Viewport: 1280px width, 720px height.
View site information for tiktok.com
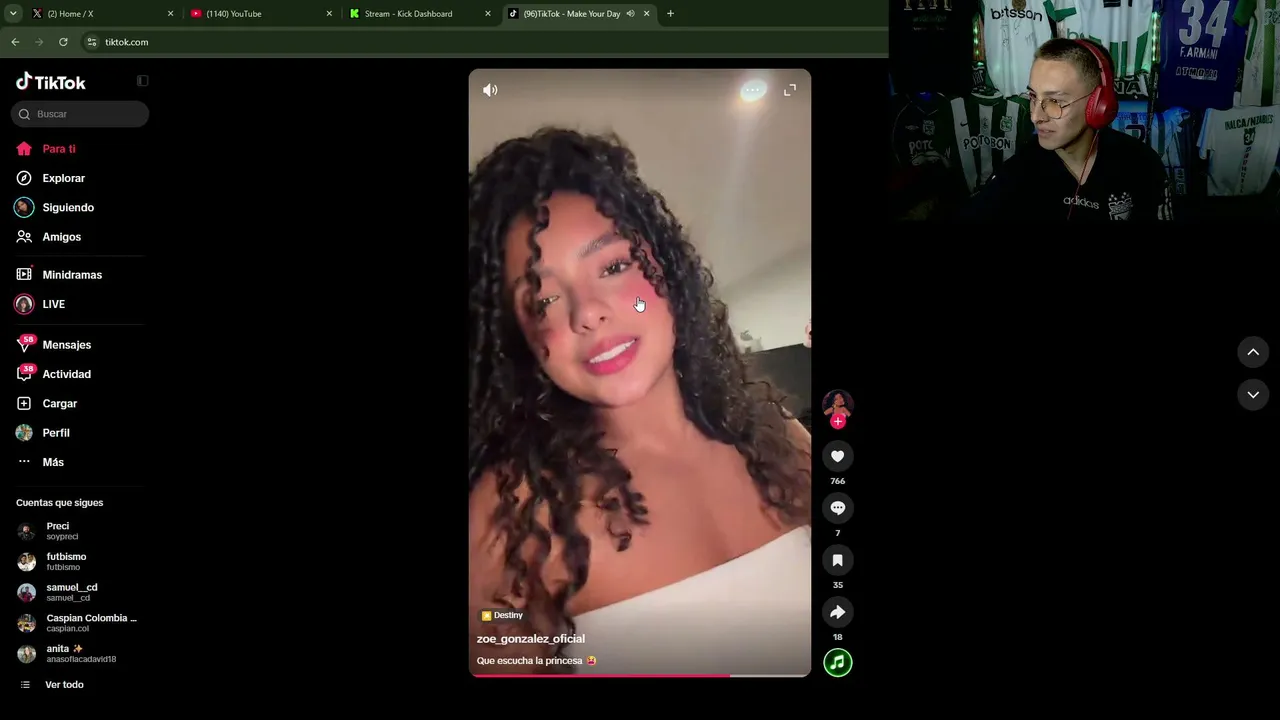[92, 42]
